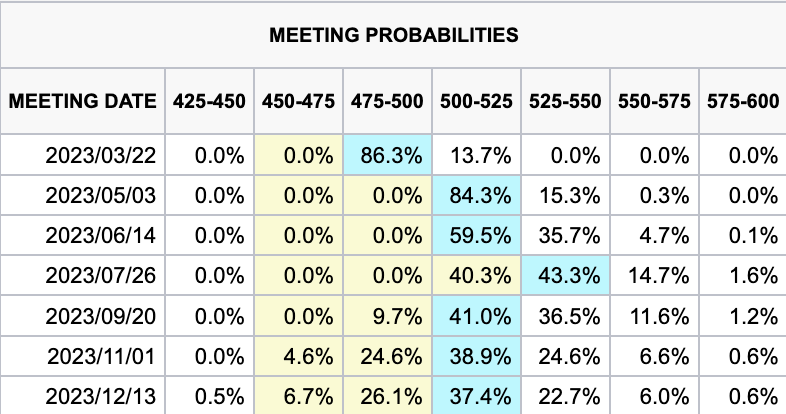The width and height of the screenshot is (786, 414).
Task: Click the 575-600 column header
Action: [x=742, y=101]
